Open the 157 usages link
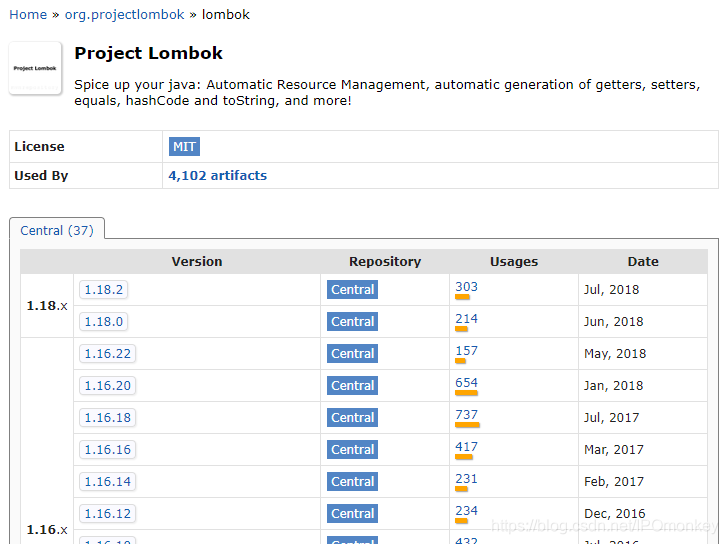Viewport: 728px width, 544px height. coord(466,351)
